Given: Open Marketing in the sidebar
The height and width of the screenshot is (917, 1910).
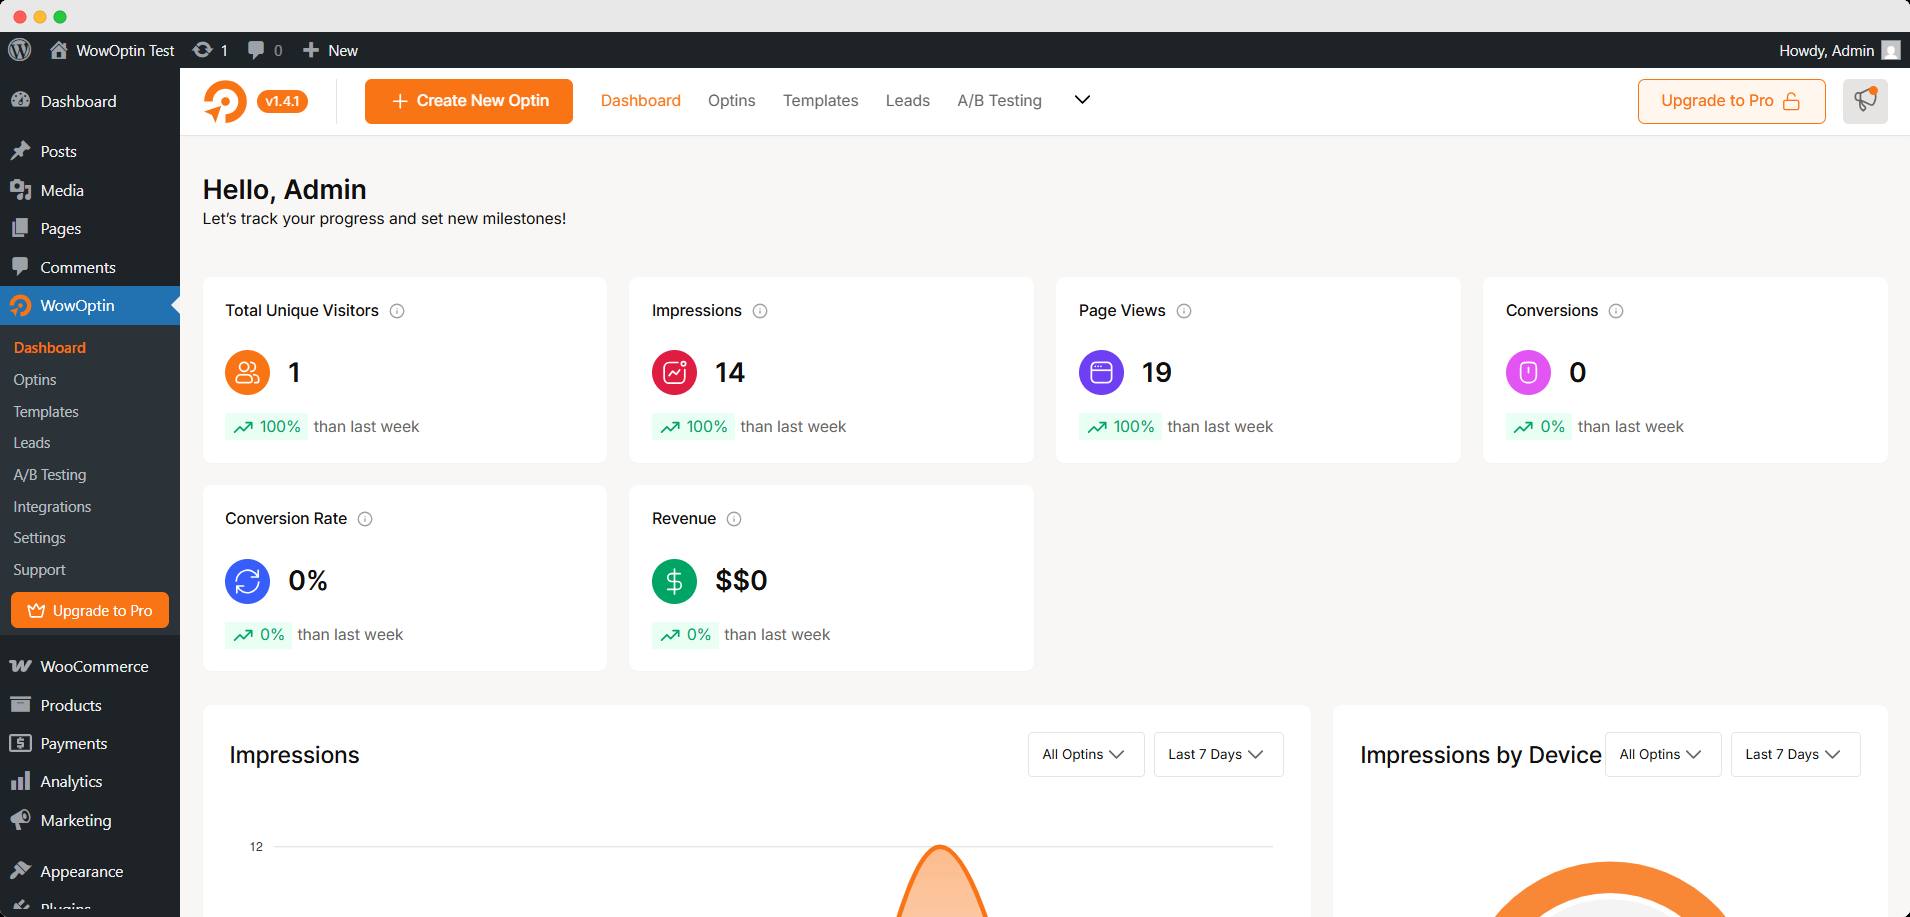Looking at the screenshot, I should (90, 821).
